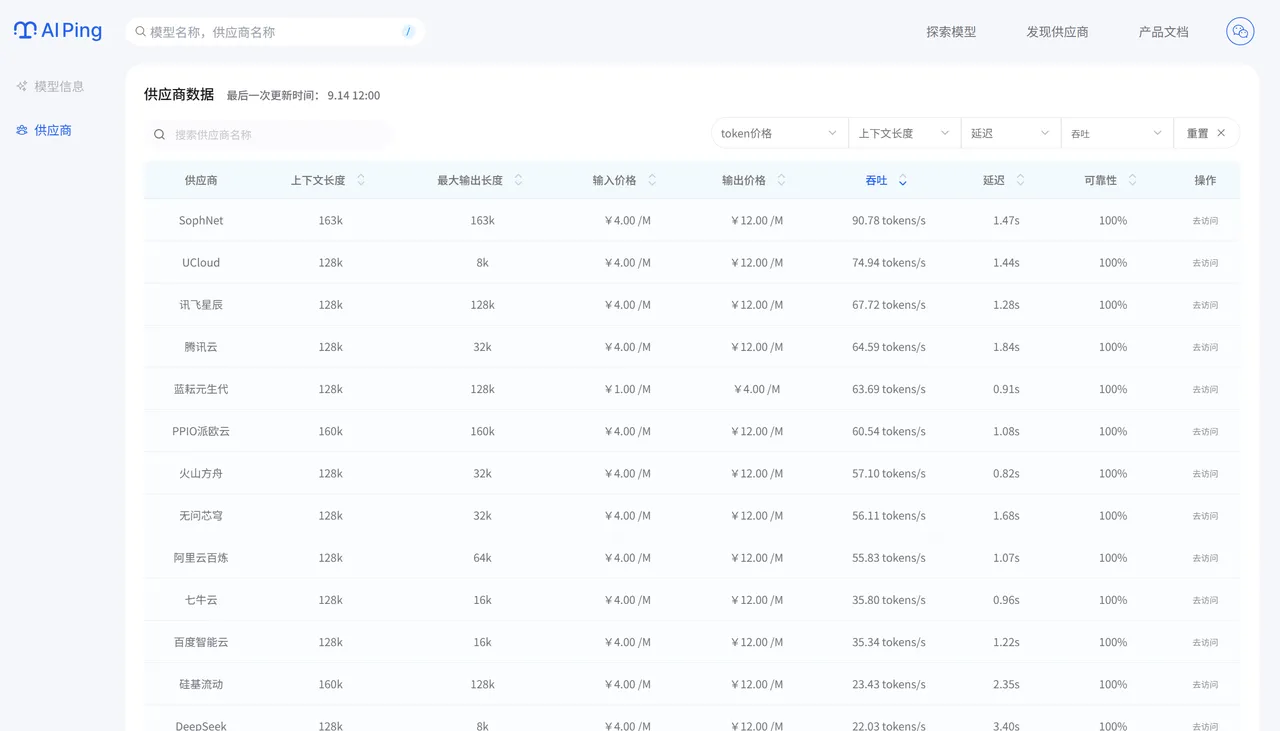Image resolution: width=1280 pixels, height=731 pixels.
Task: Select 供应商 in the sidebar
Action: coord(53,130)
